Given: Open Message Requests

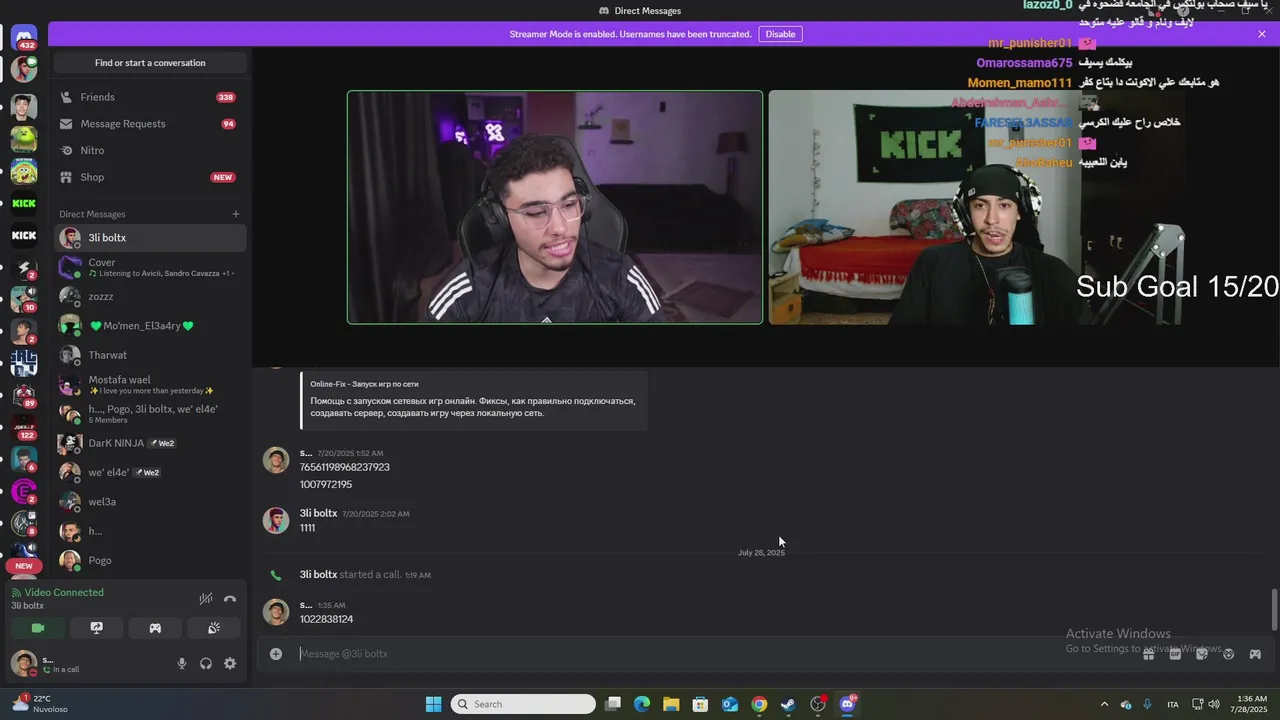Looking at the screenshot, I should point(150,124).
